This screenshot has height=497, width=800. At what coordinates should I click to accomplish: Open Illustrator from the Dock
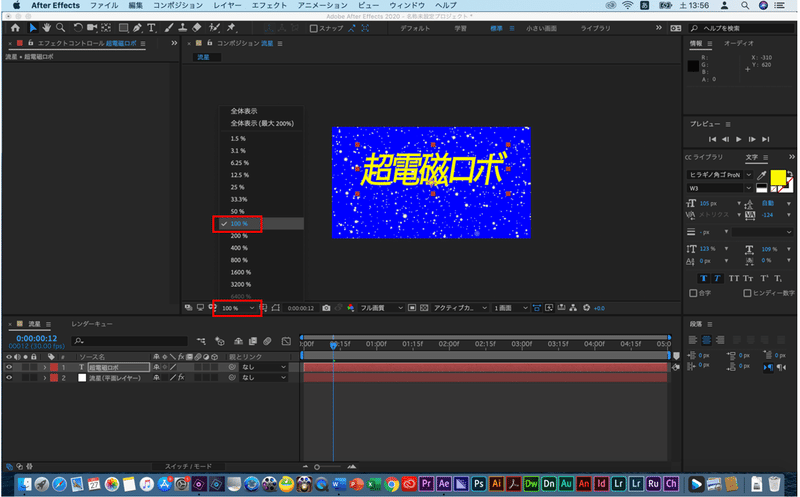[496, 483]
